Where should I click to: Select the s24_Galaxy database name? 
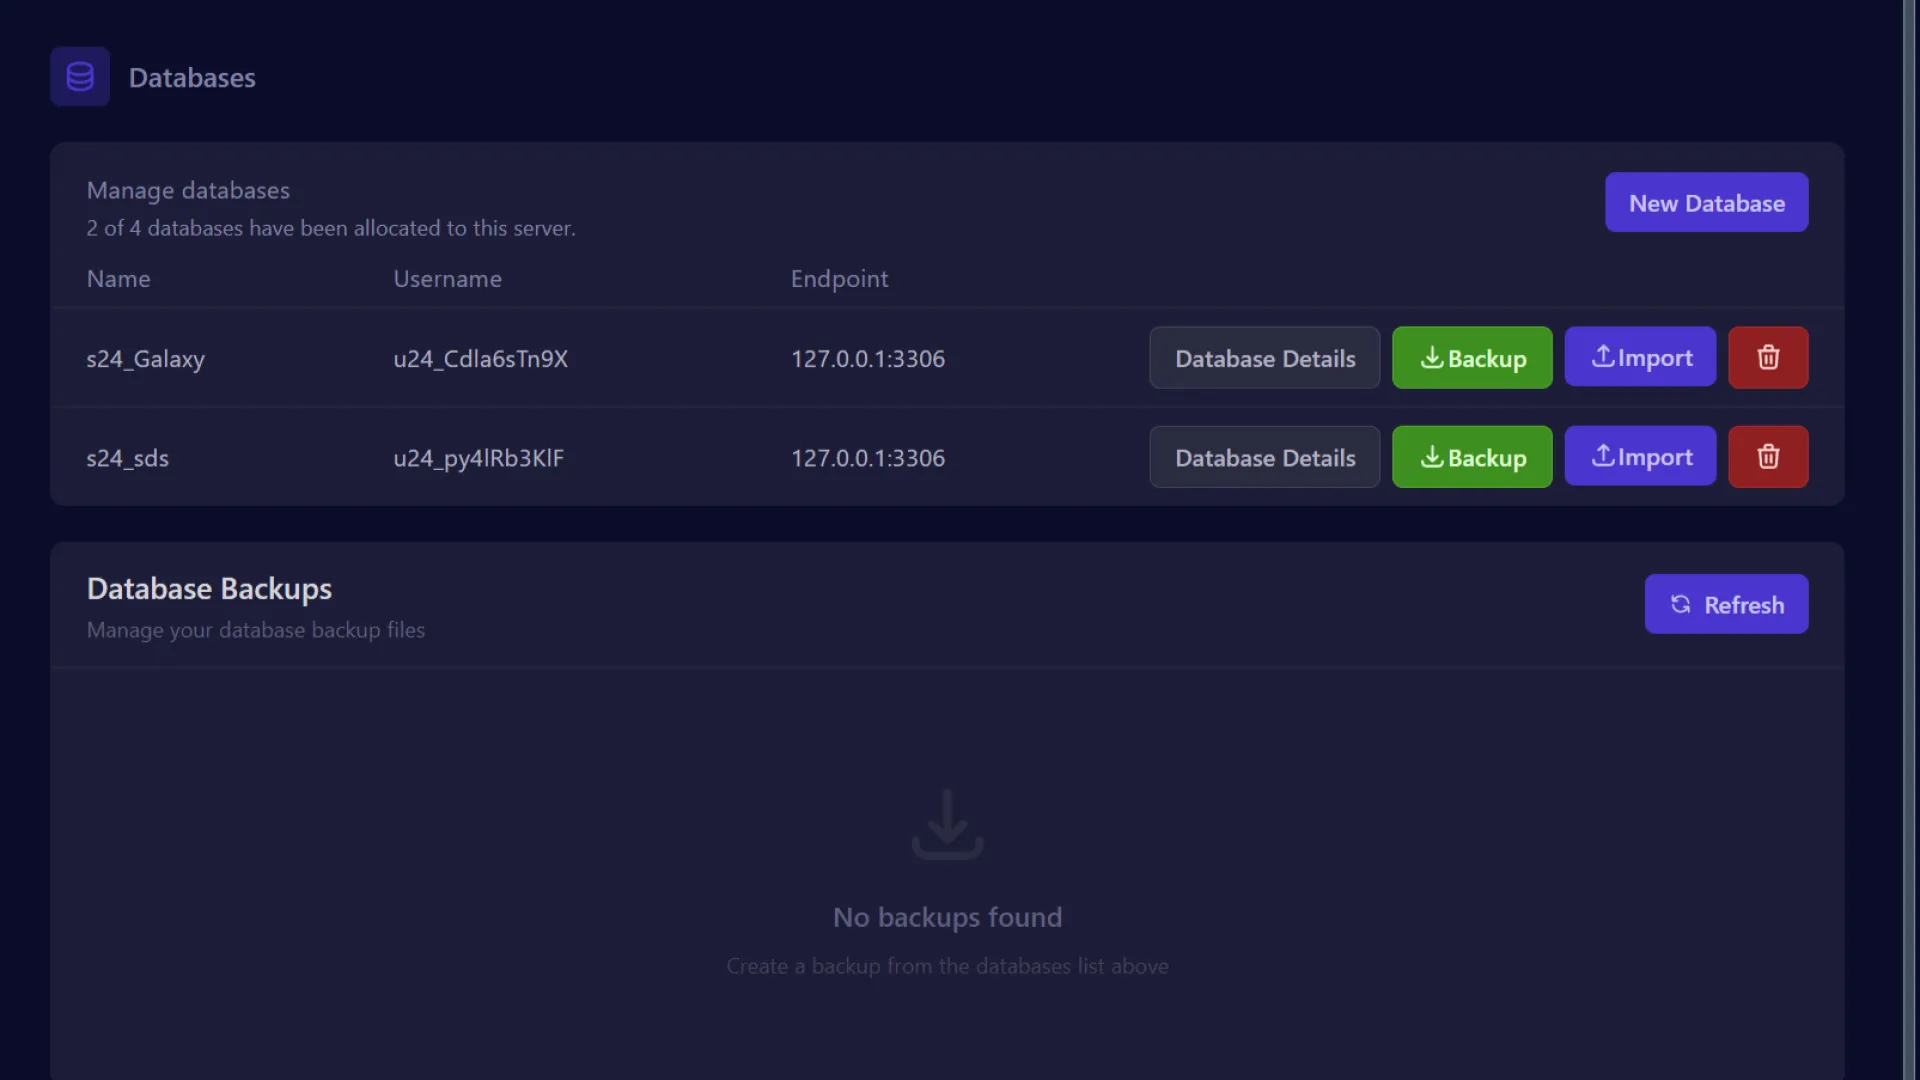click(x=146, y=359)
